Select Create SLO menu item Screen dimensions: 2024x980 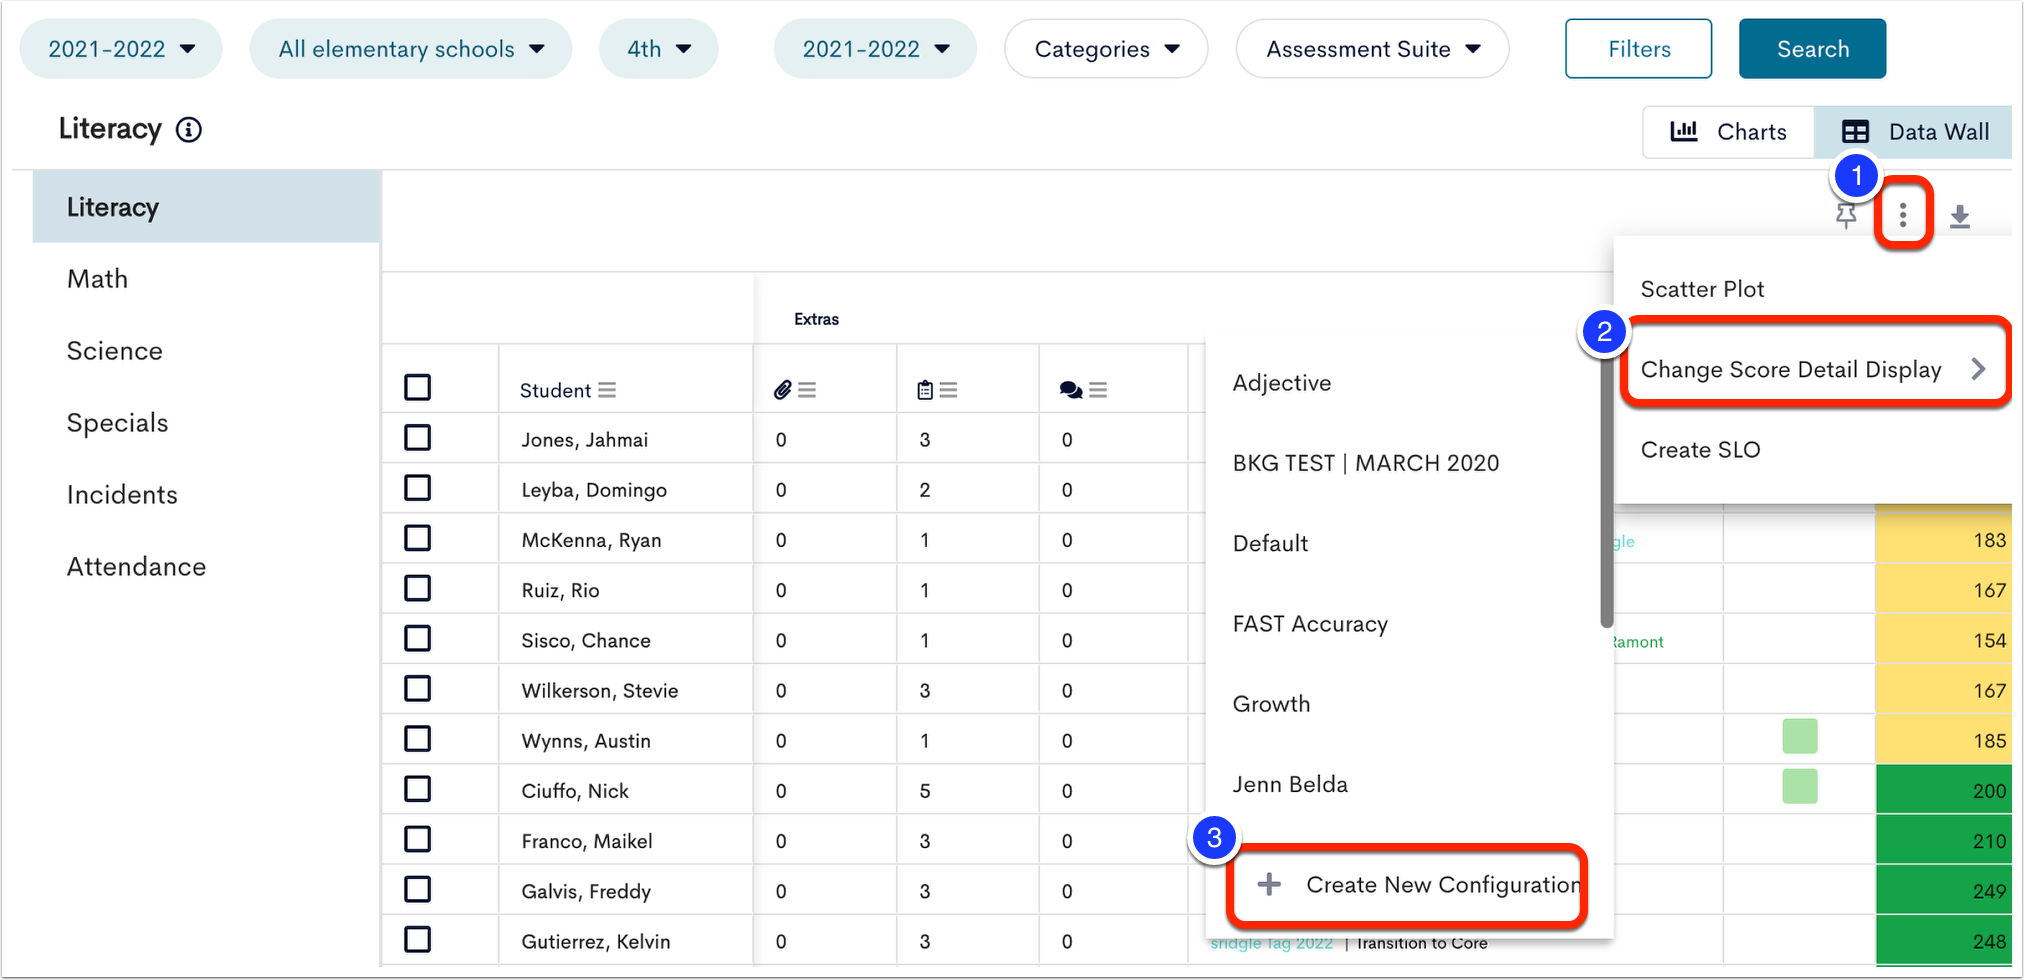[1701, 450]
